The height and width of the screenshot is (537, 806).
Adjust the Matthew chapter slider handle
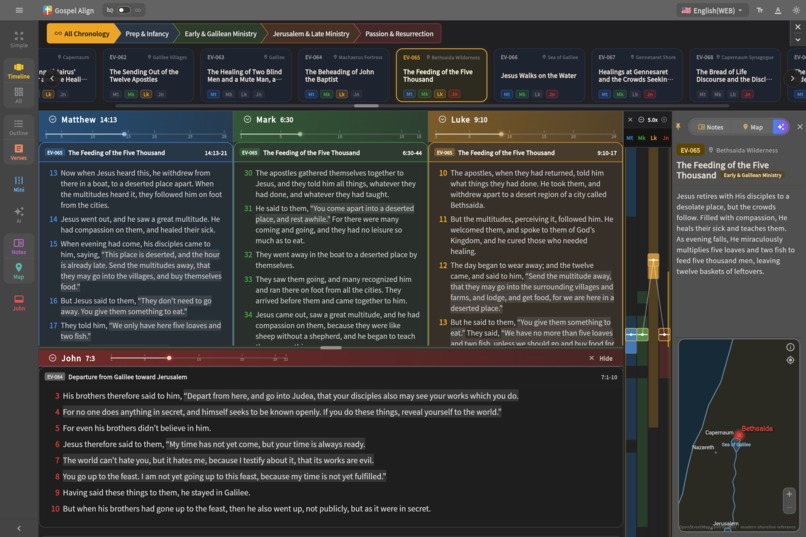point(124,134)
